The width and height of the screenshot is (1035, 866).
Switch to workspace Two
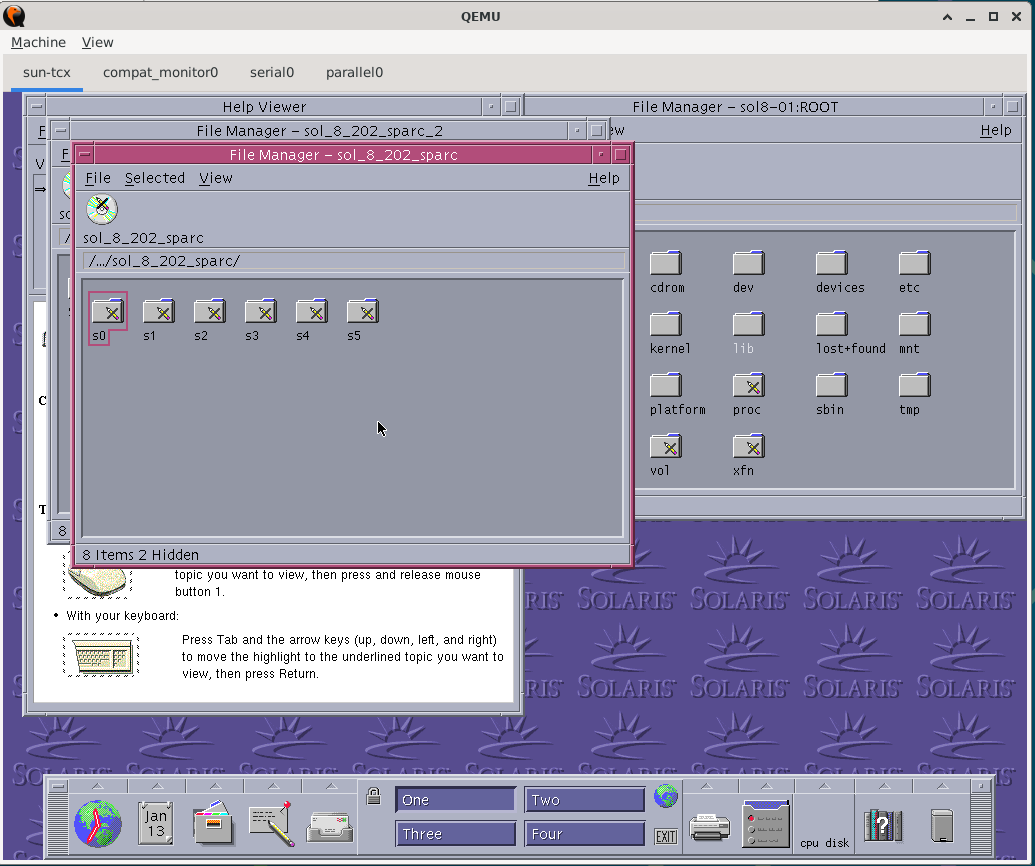[x=584, y=800]
